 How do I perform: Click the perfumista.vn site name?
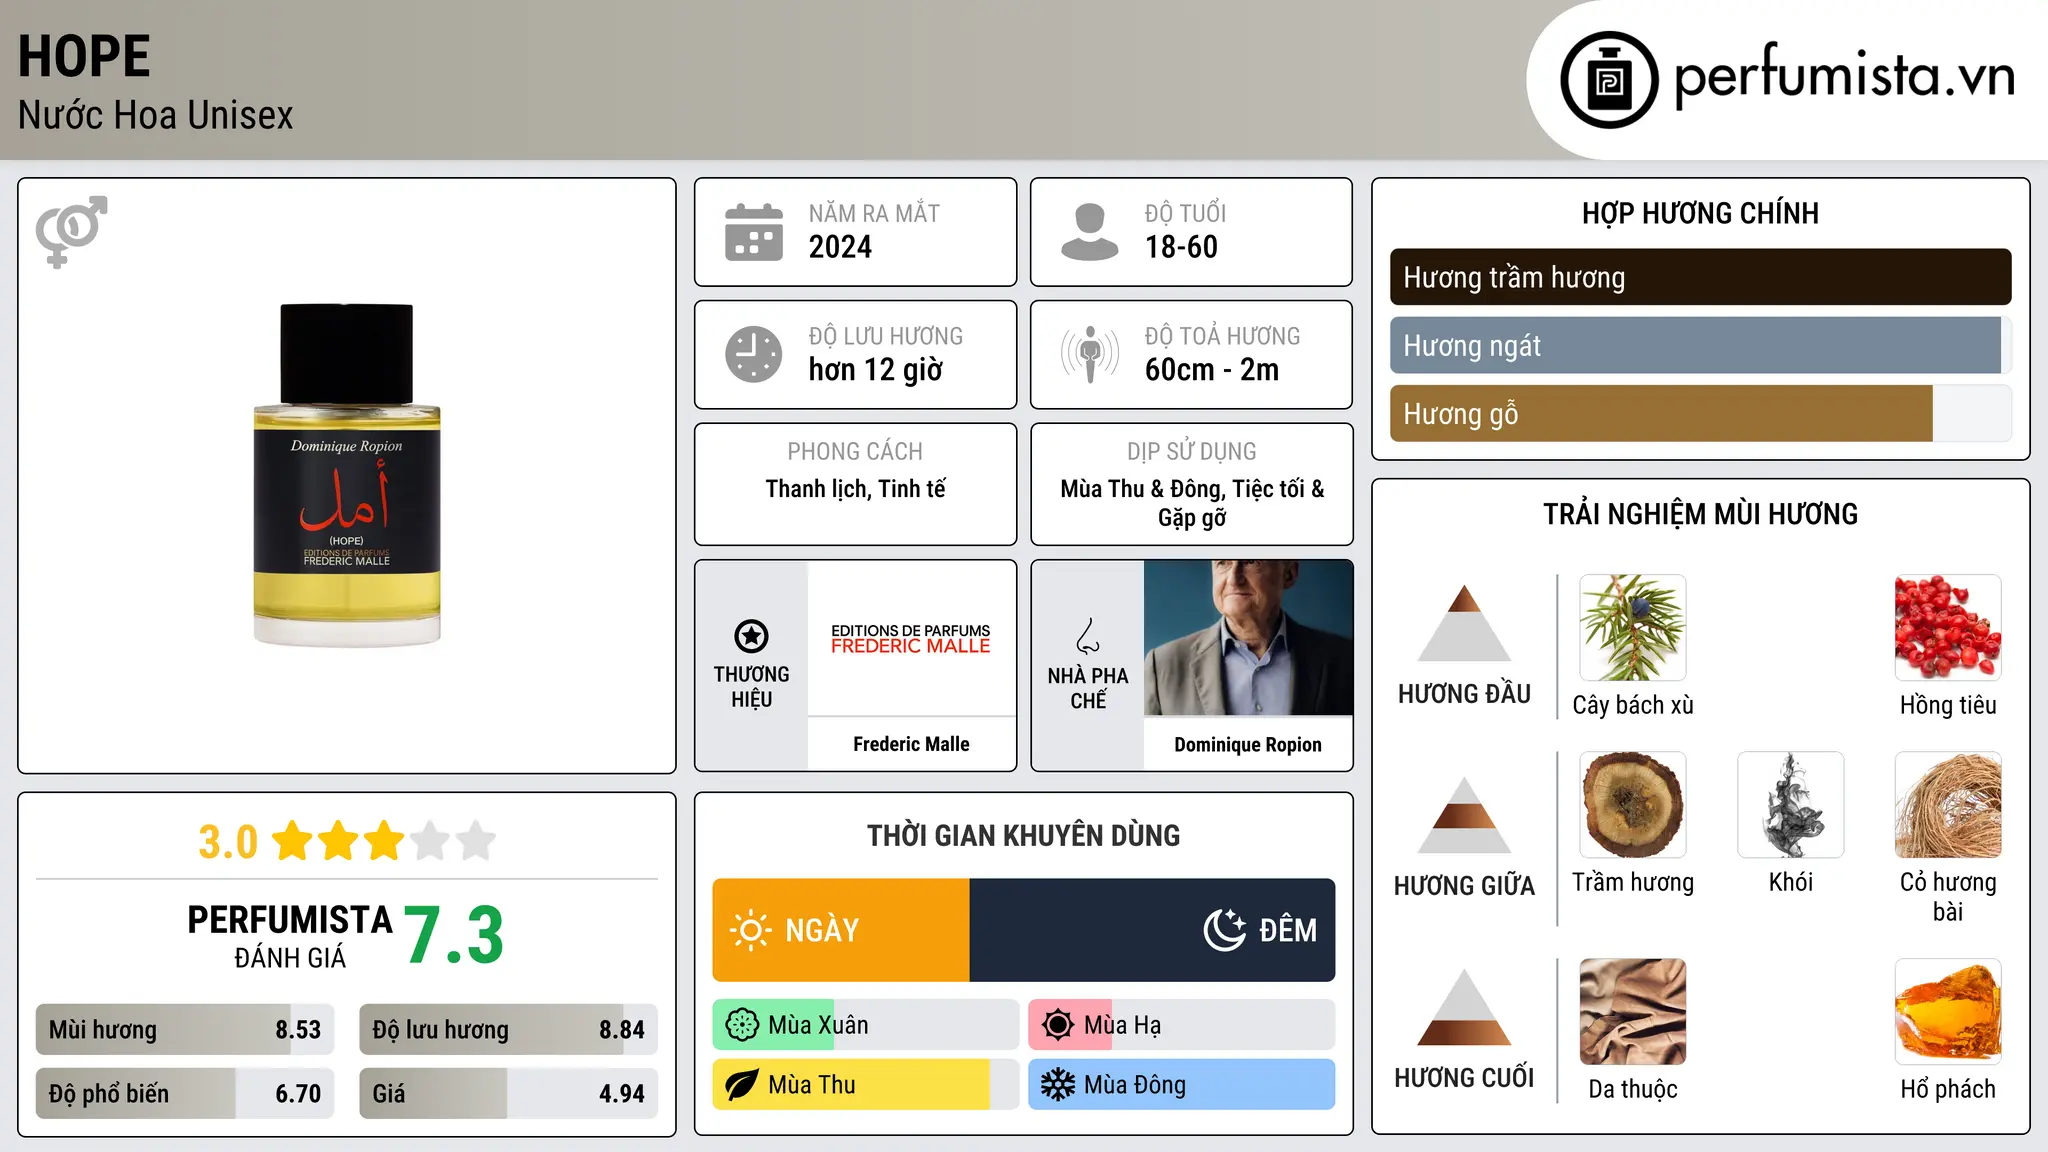(x=1844, y=77)
